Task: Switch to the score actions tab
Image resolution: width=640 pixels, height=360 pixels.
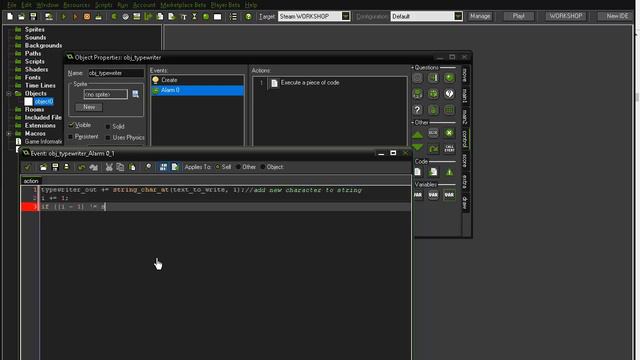Action: point(465,160)
